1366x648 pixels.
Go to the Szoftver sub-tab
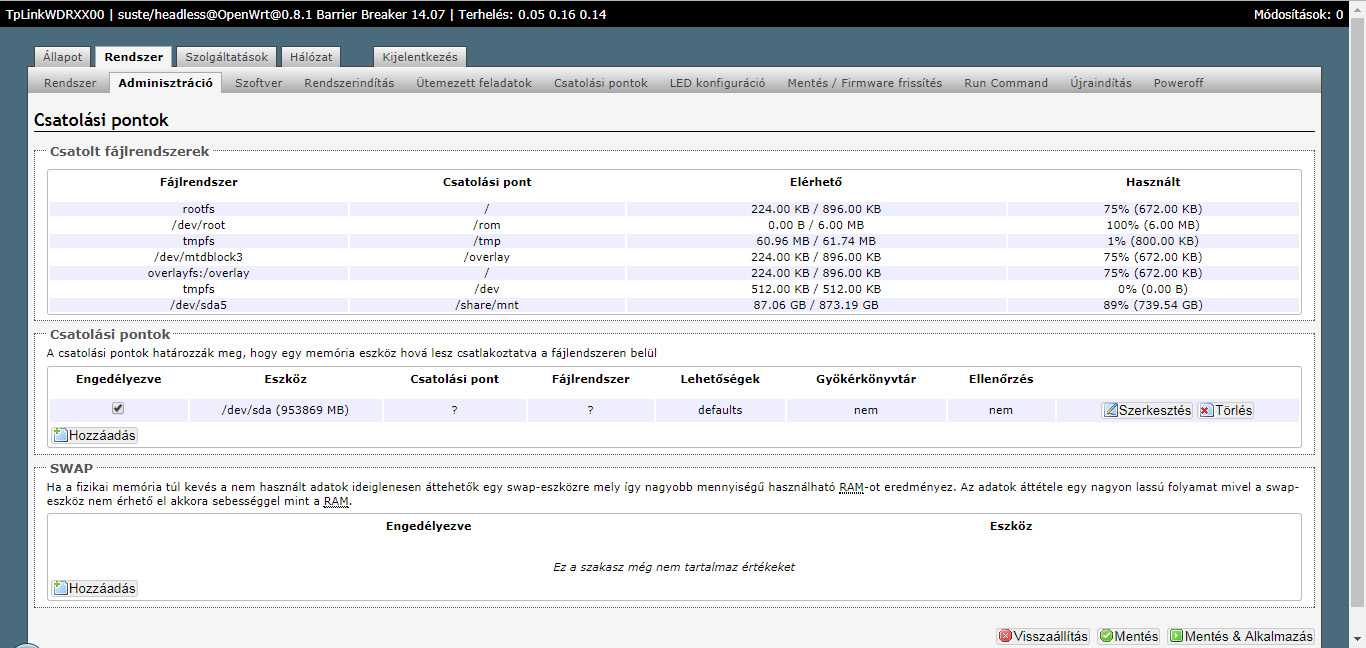click(258, 83)
